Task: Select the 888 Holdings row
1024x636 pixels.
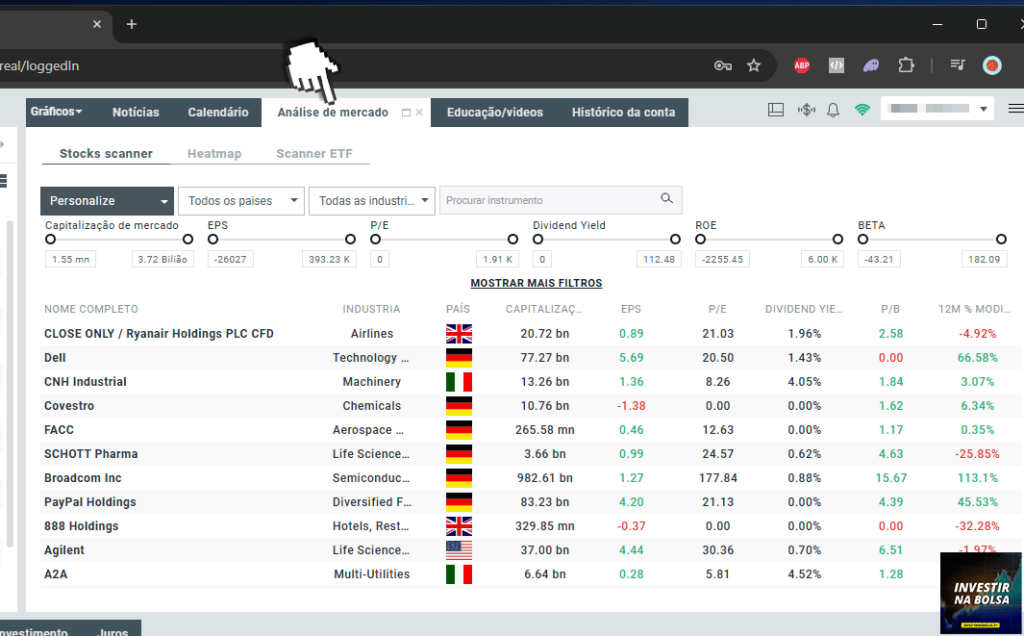Action: click(x=529, y=526)
